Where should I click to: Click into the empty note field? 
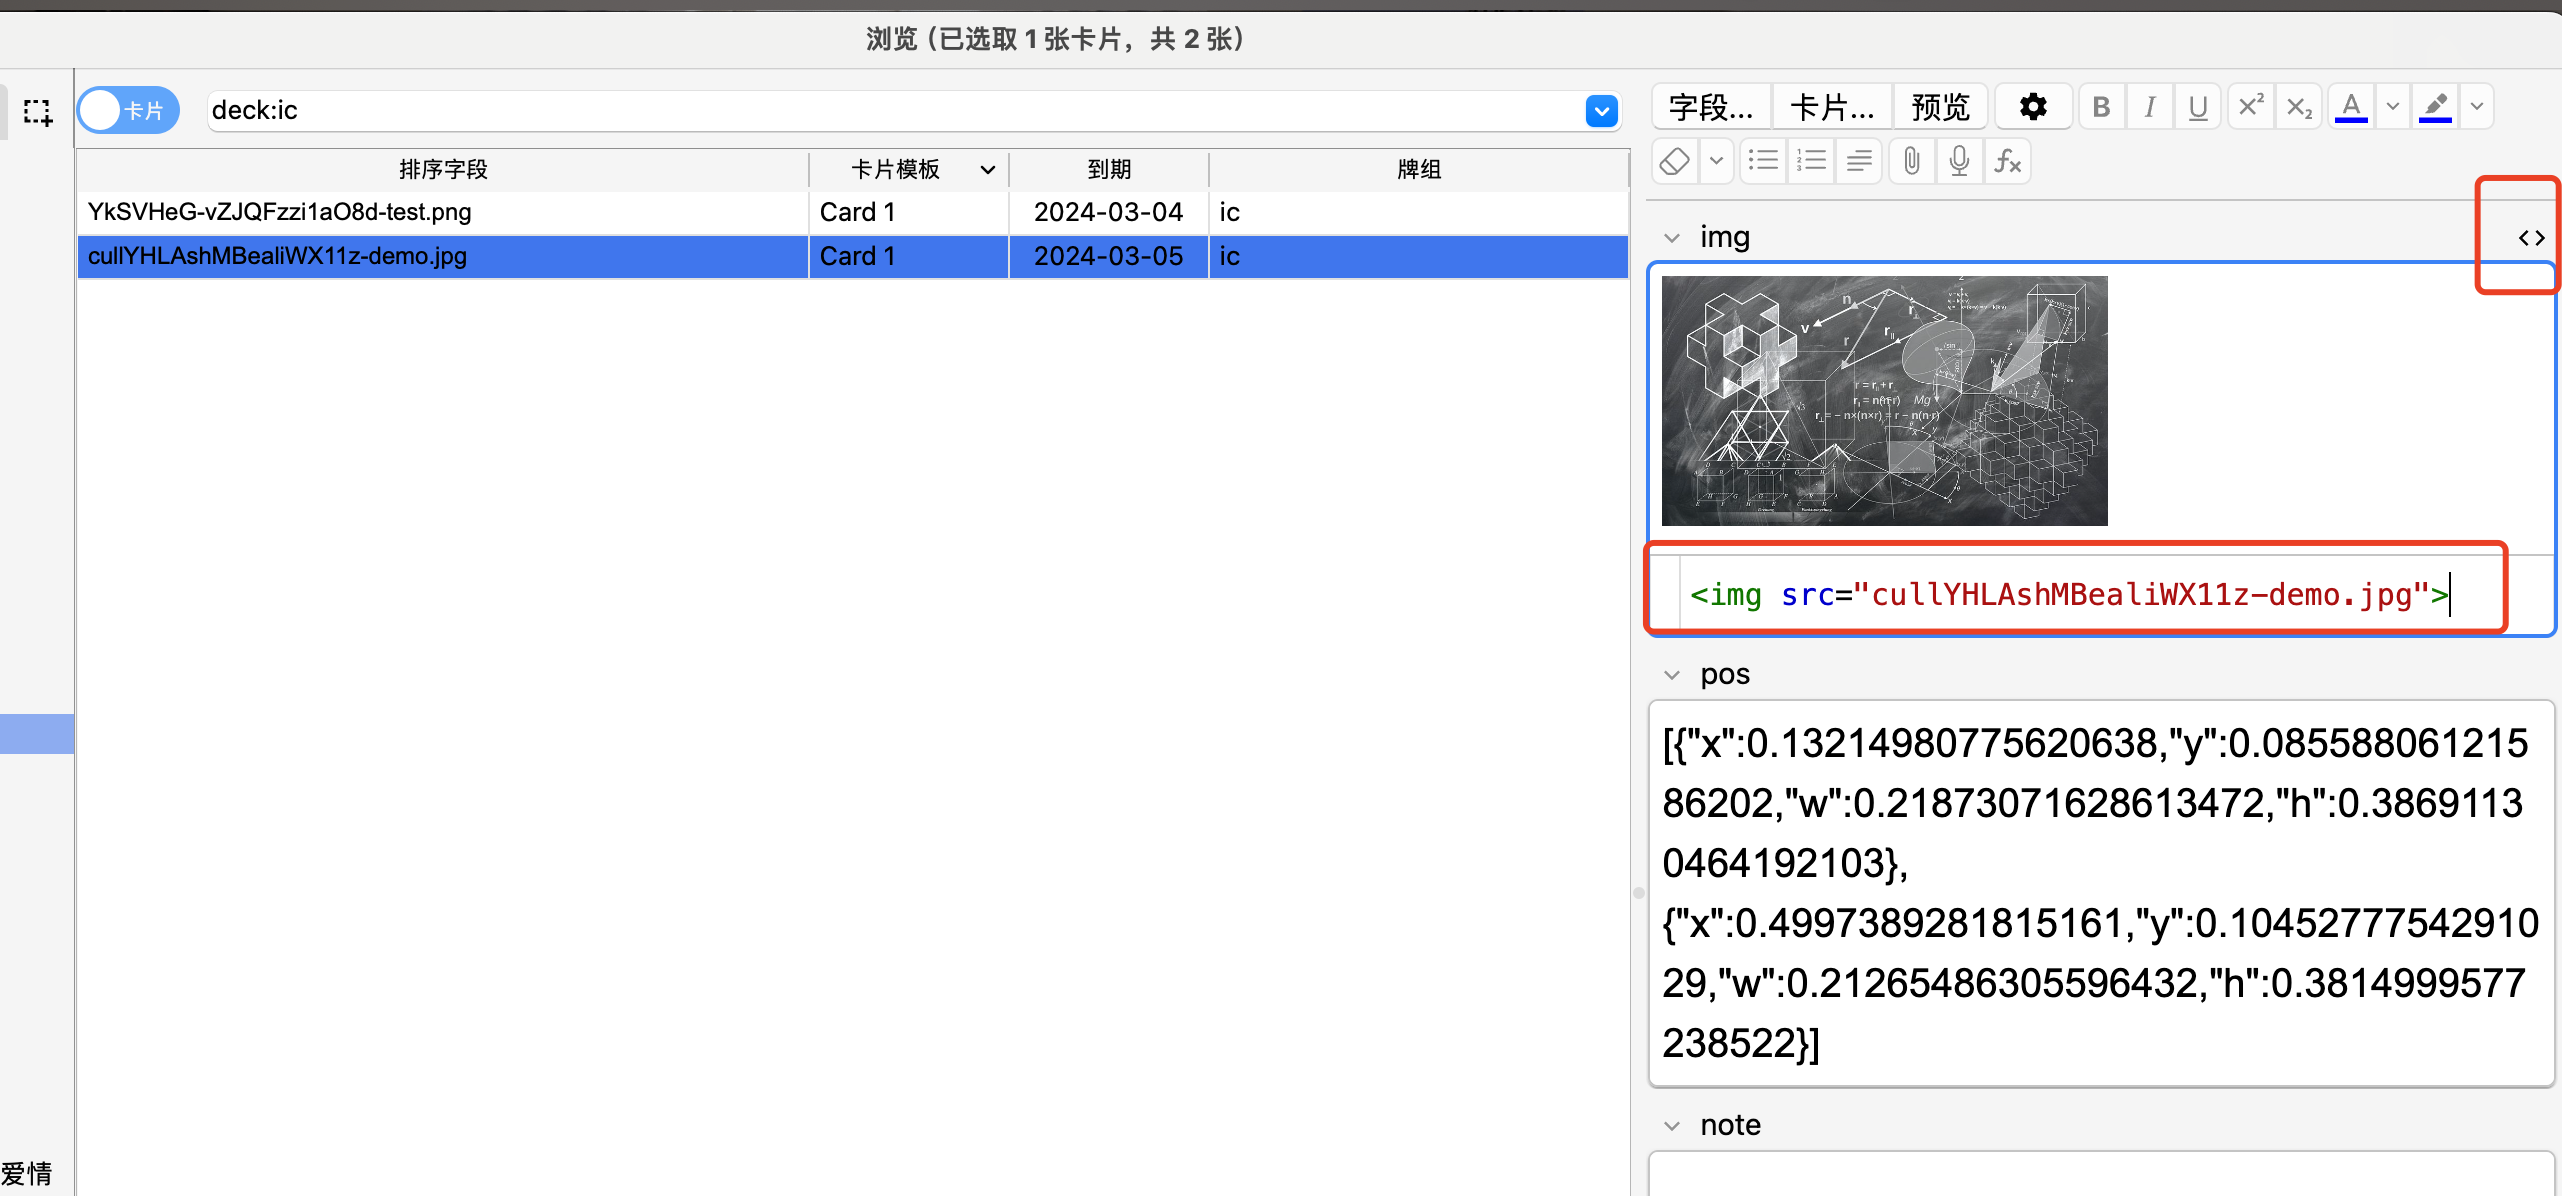(x=2100, y=1175)
